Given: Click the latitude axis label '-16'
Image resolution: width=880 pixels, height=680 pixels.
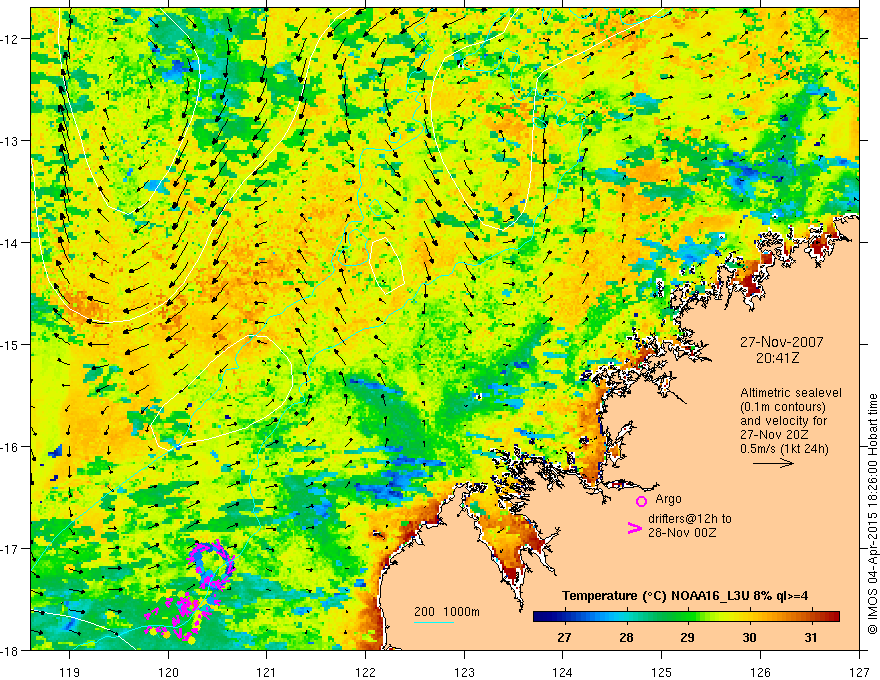Looking at the screenshot, I should coord(11,447).
